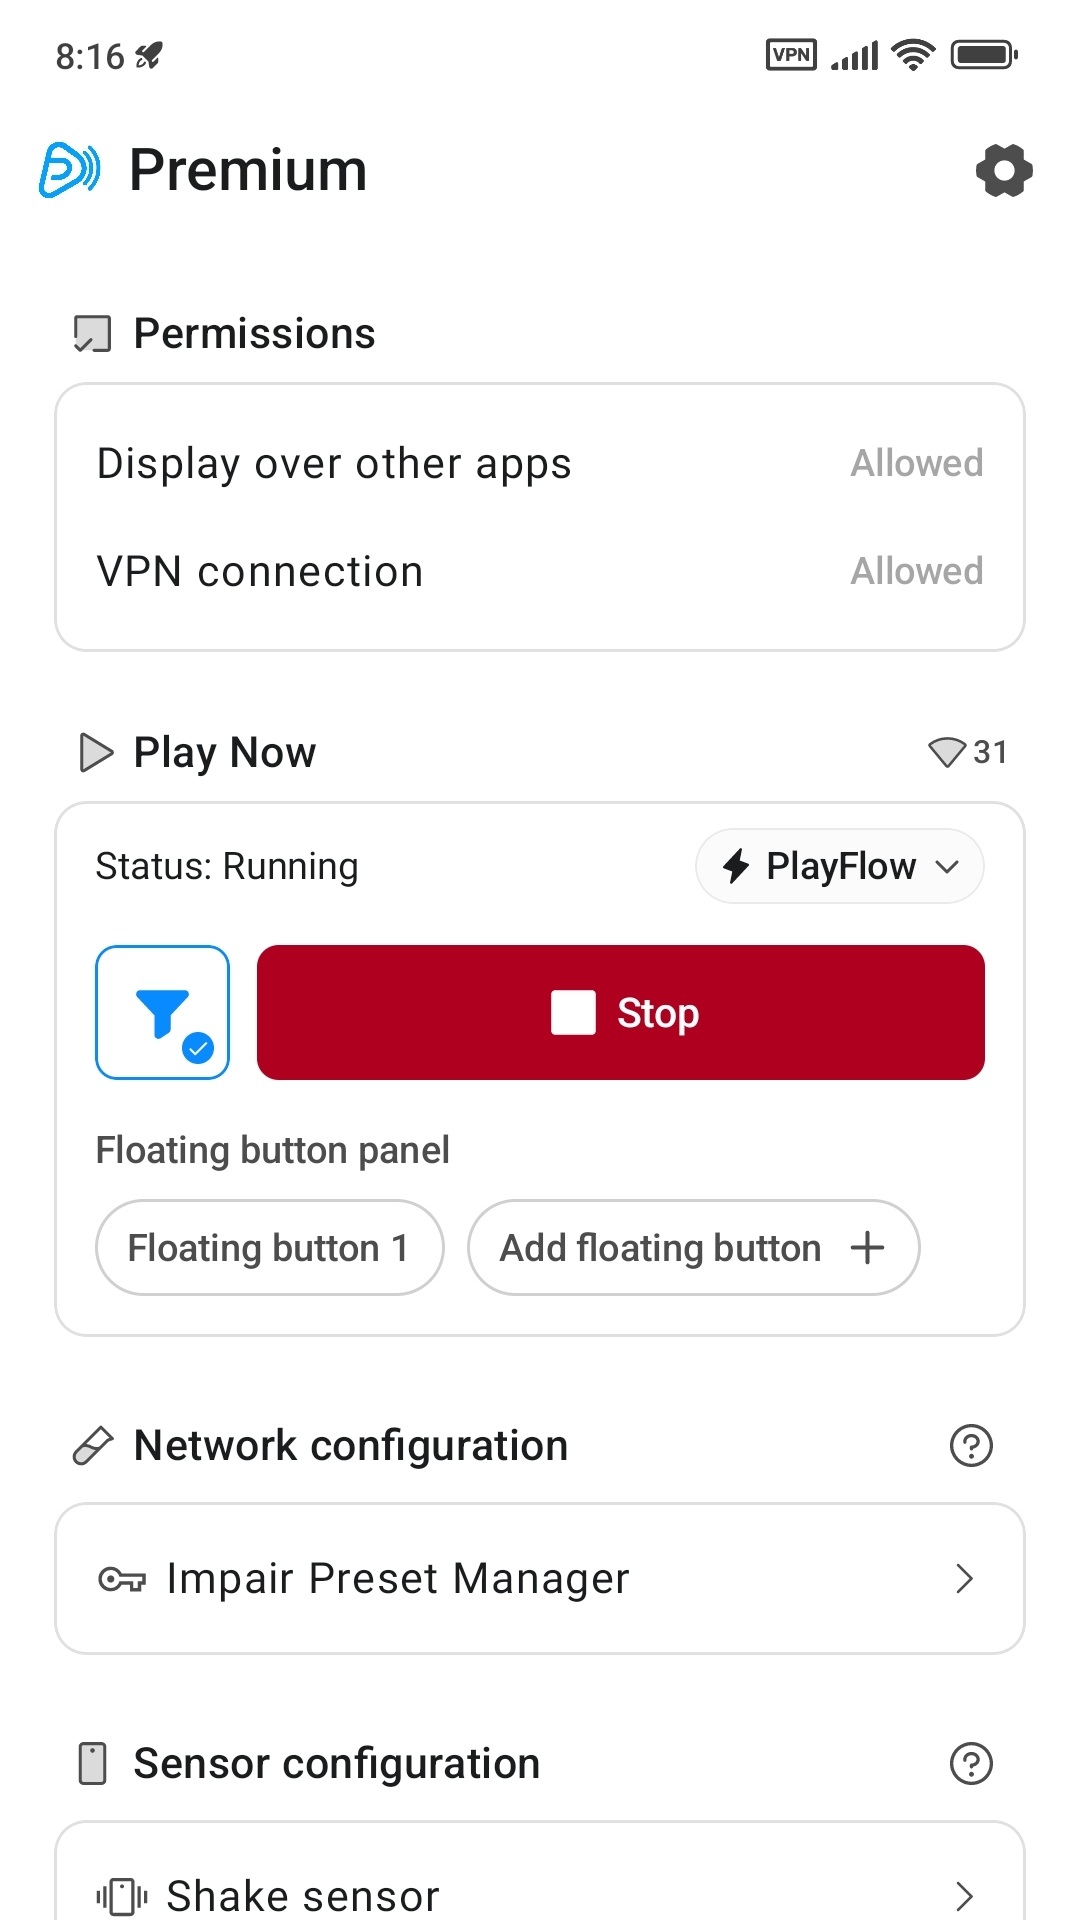
Task: Toggle the filter funnel button
Action: (x=162, y=1012)
